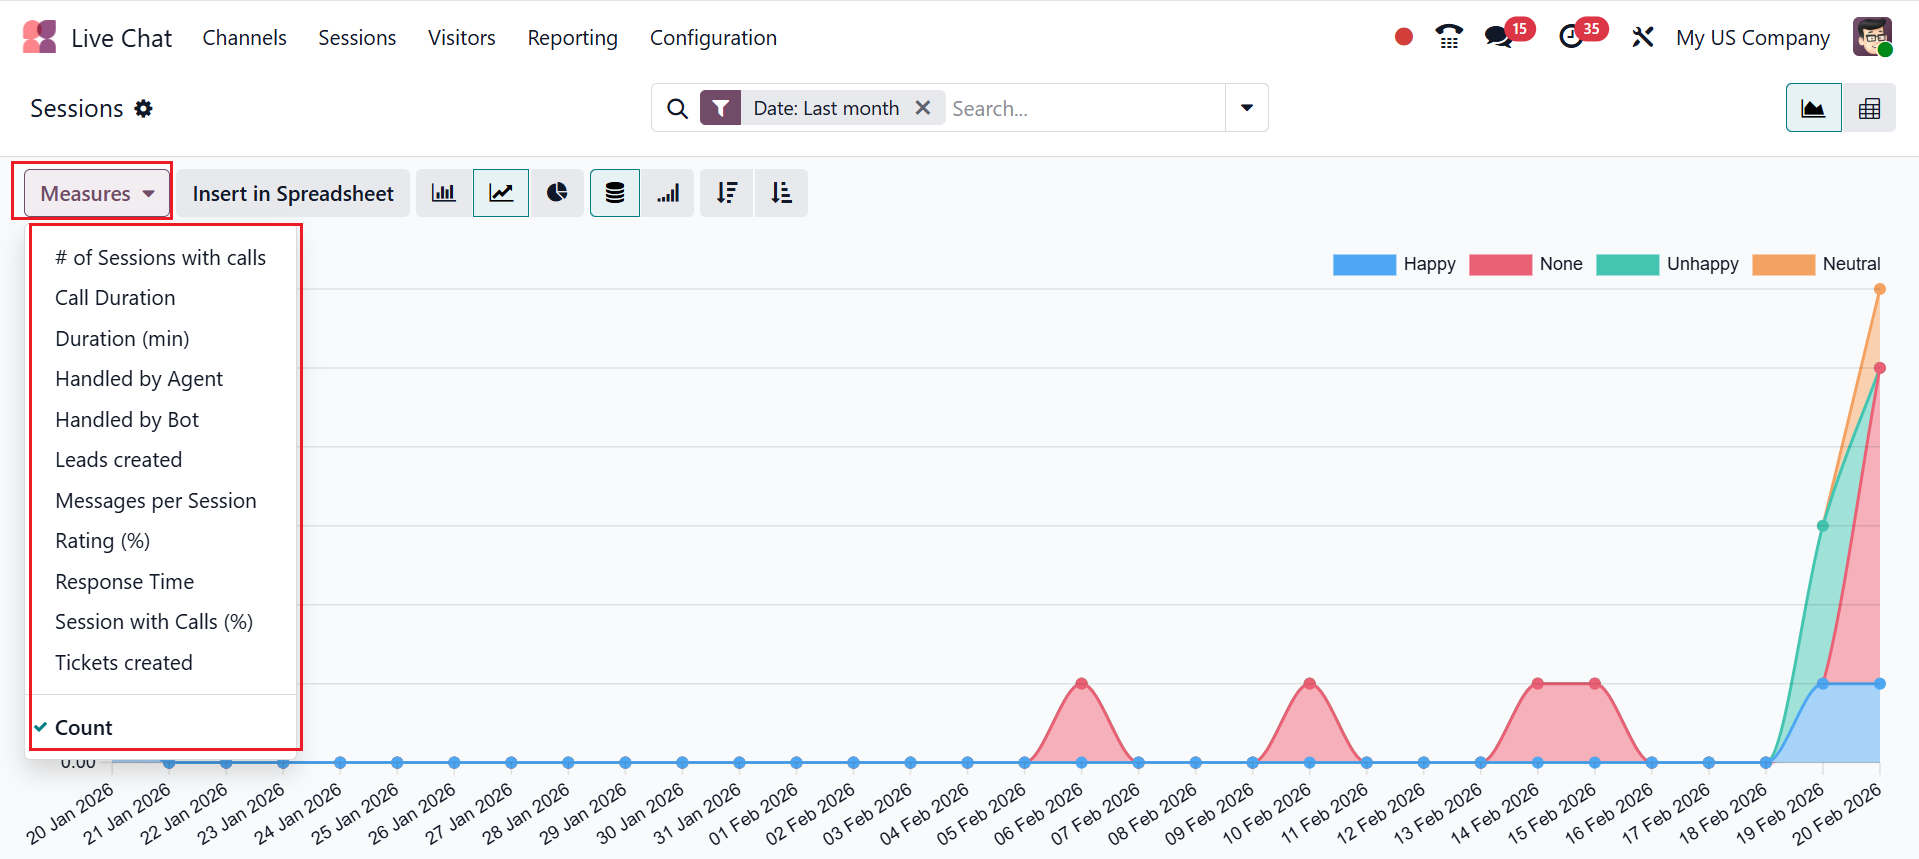This screenshot has width=1919, height=859.
Task: Open the debug tools wrench icon
Action: [1642, 38]
